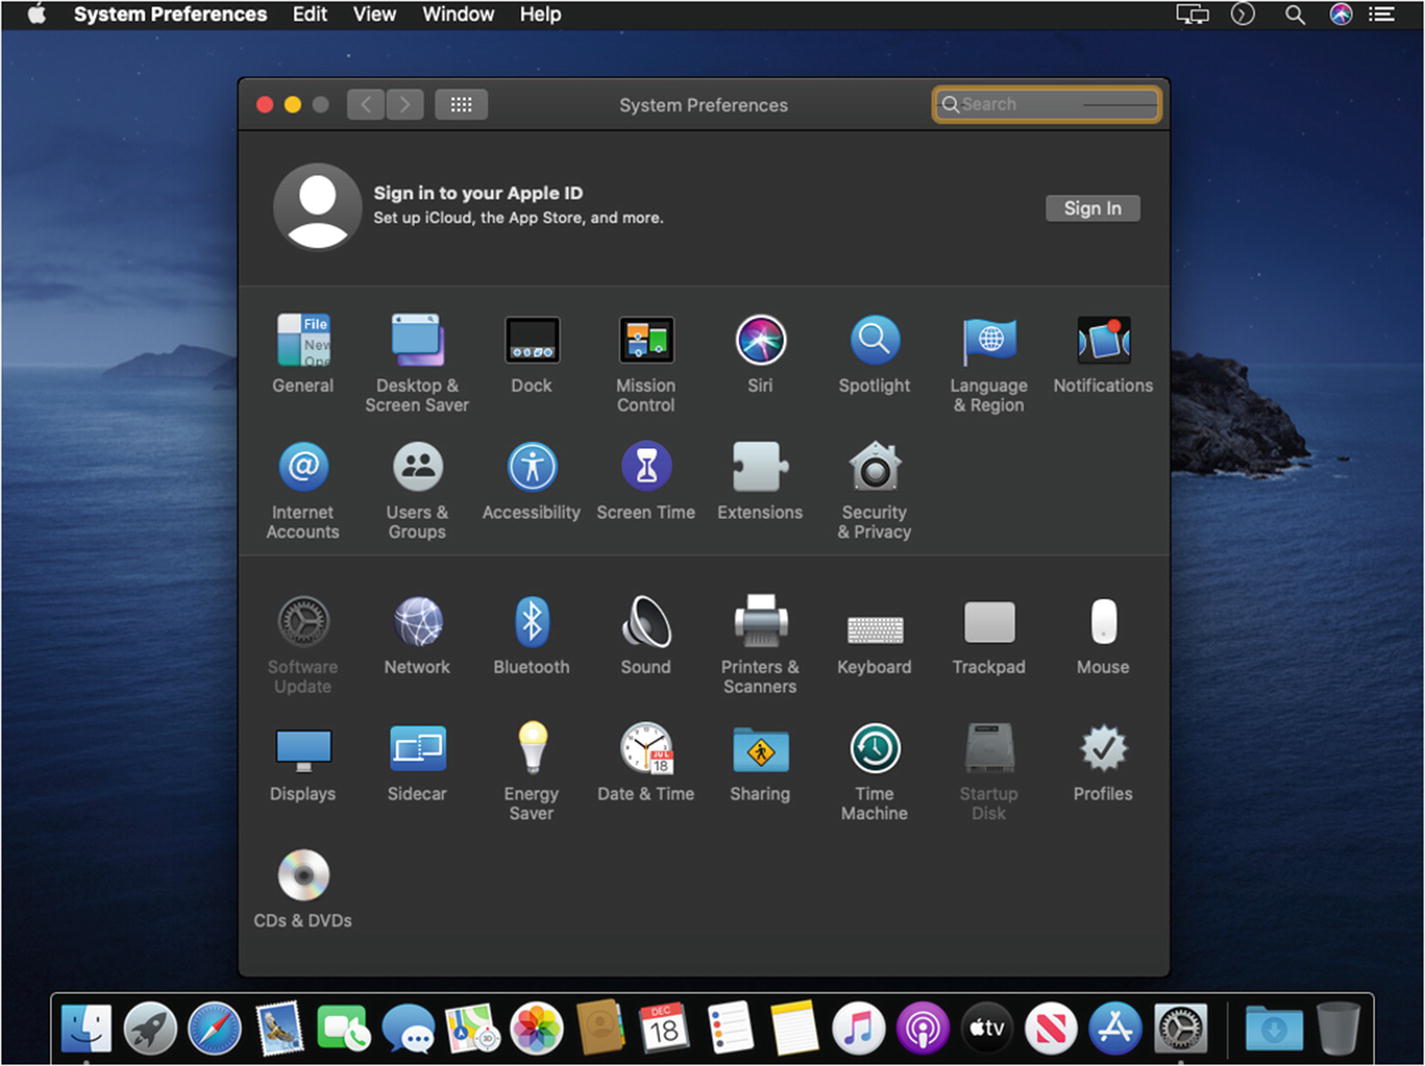Click the Siri icon in menu bar
Screen dimensions: 1425x1066
[1341, 14]
